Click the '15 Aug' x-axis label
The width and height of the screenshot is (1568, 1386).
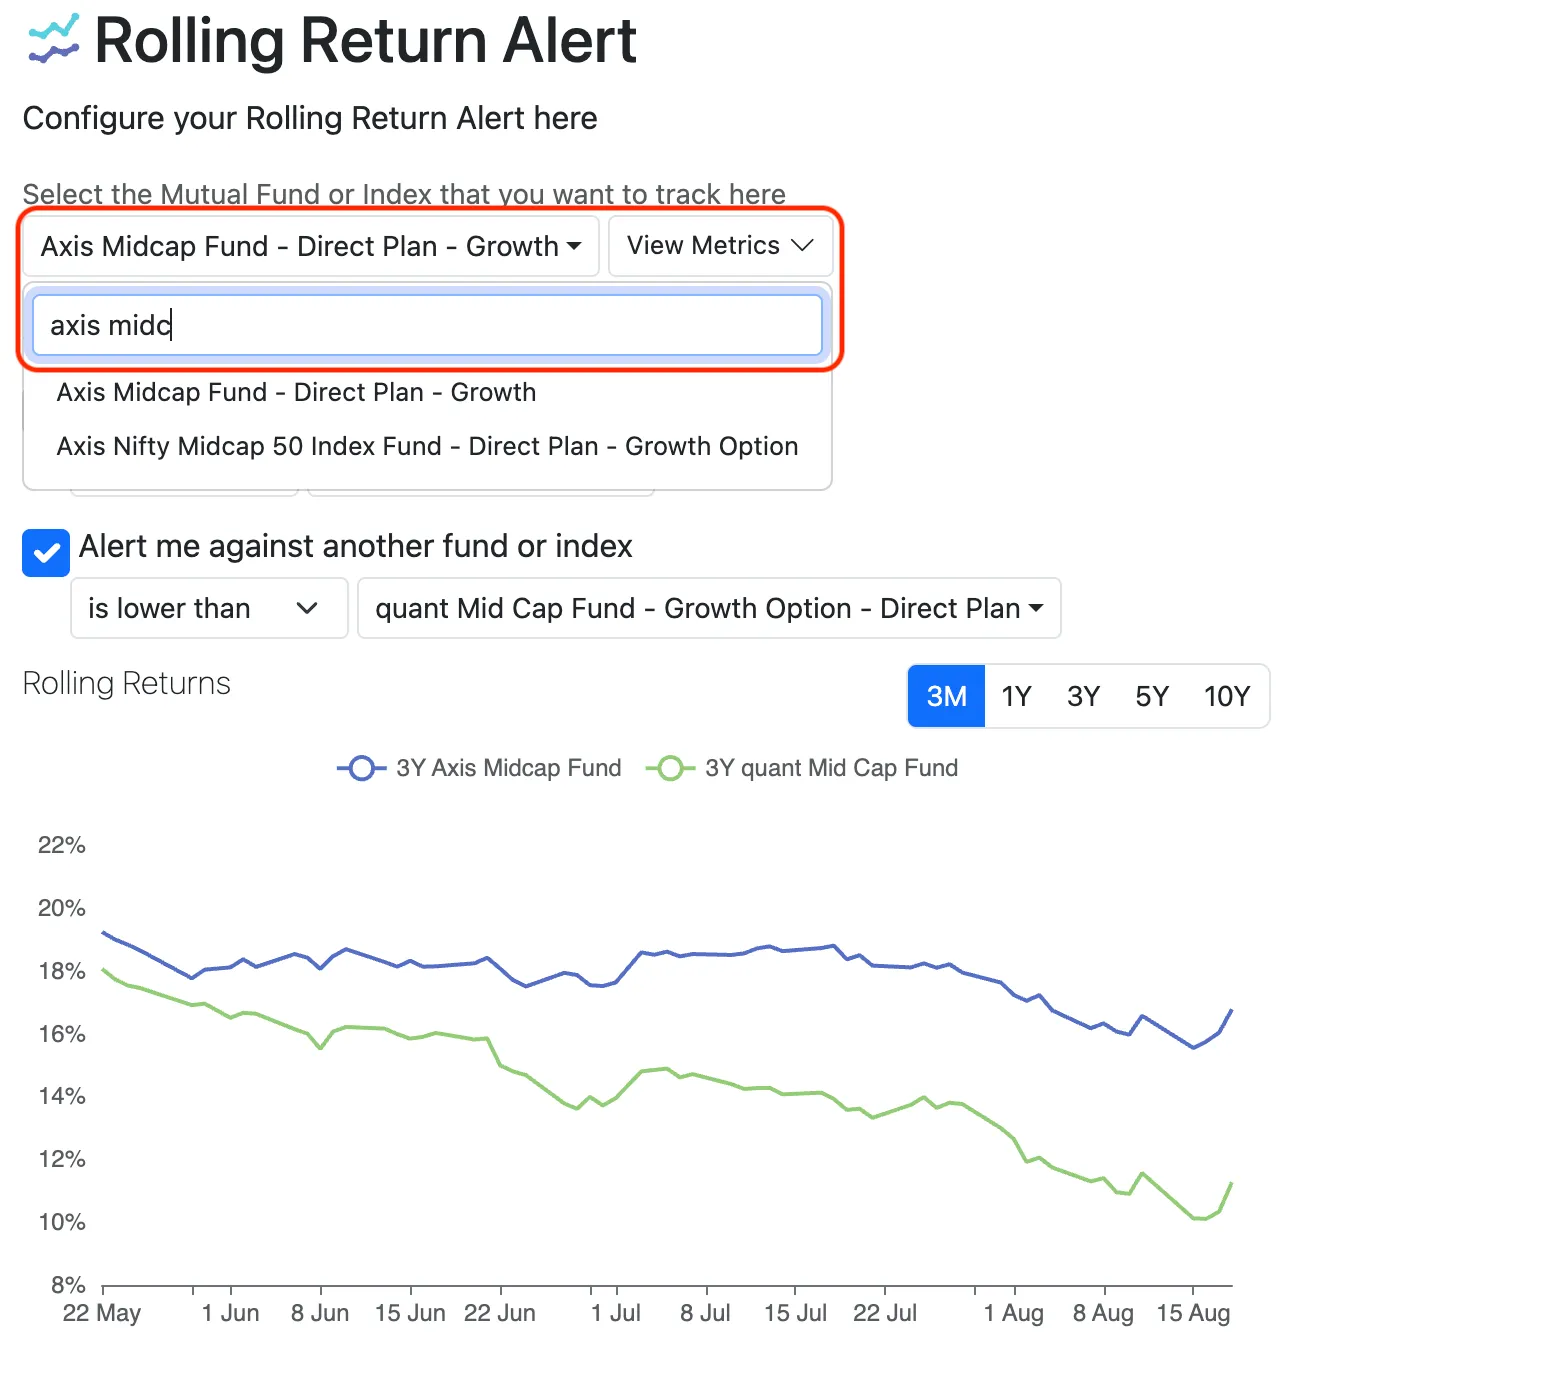1193,1313
